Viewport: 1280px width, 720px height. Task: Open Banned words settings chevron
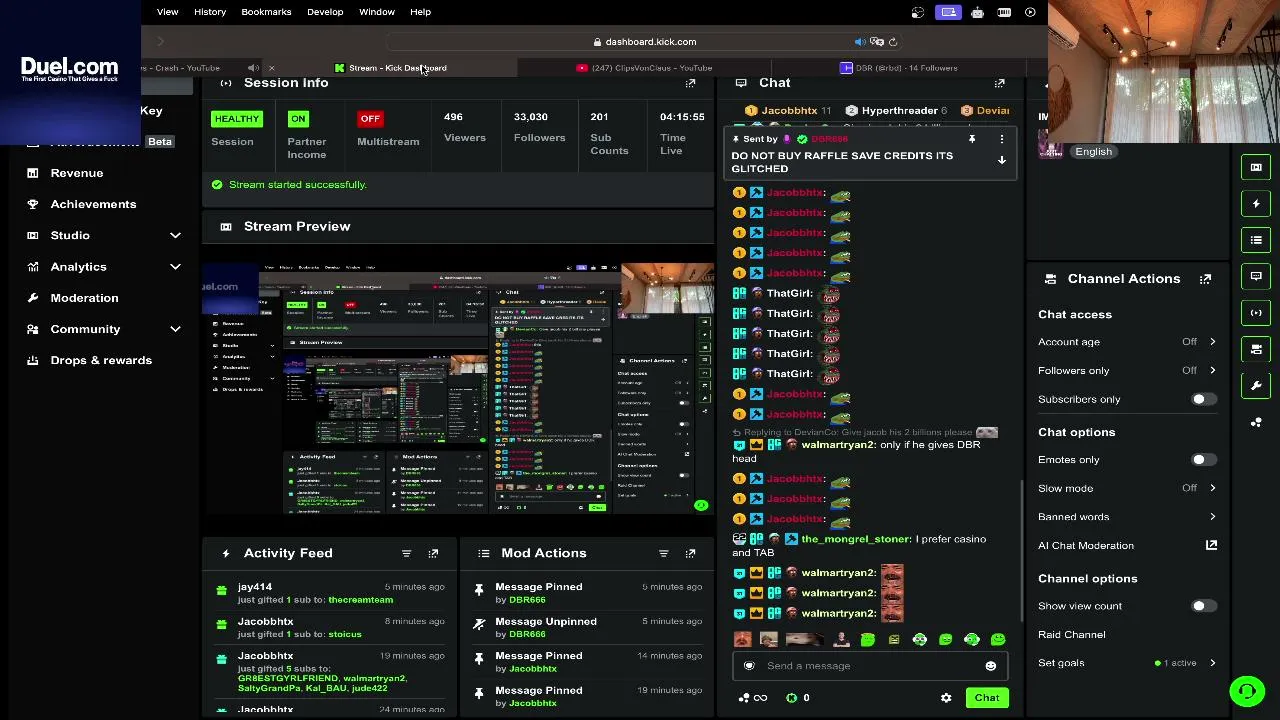point(1212,517)
